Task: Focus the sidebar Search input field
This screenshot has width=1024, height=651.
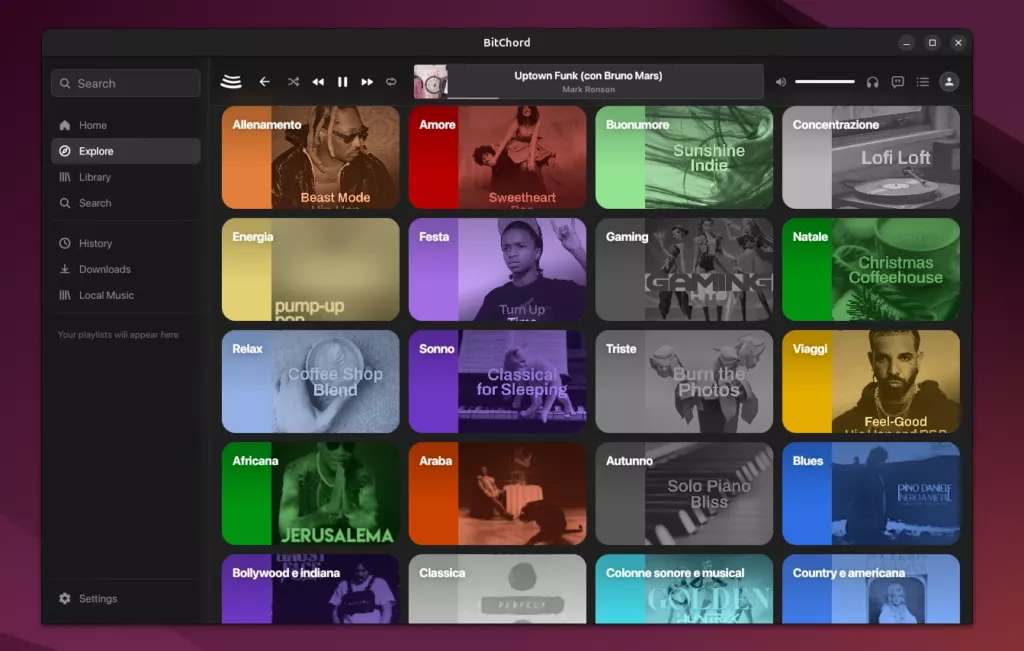Action: tap(125, 83)
